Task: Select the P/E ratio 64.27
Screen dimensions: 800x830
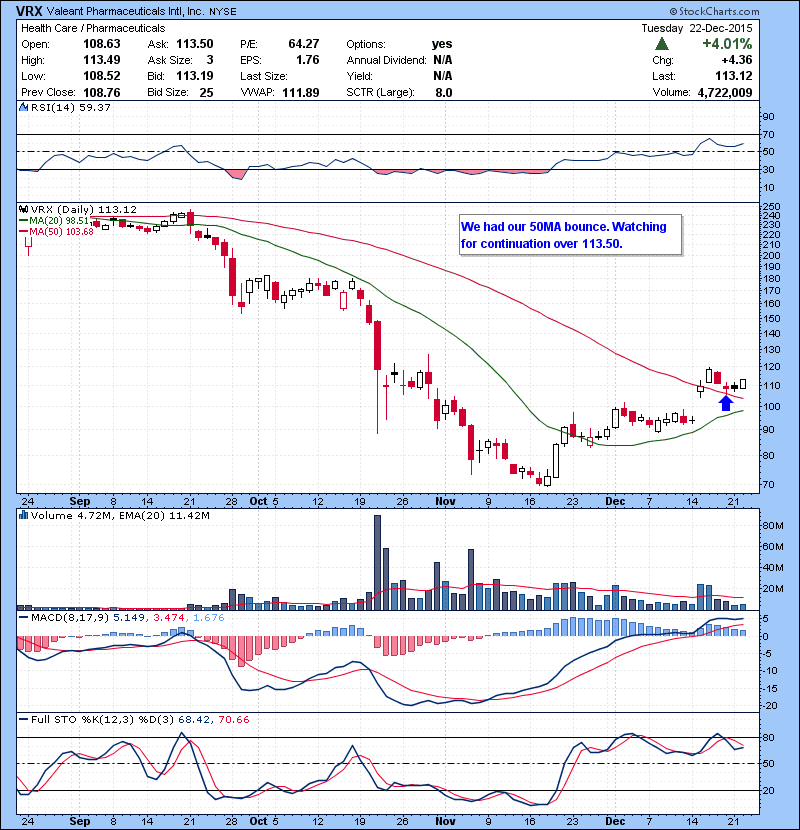Action: click(304, 43)
